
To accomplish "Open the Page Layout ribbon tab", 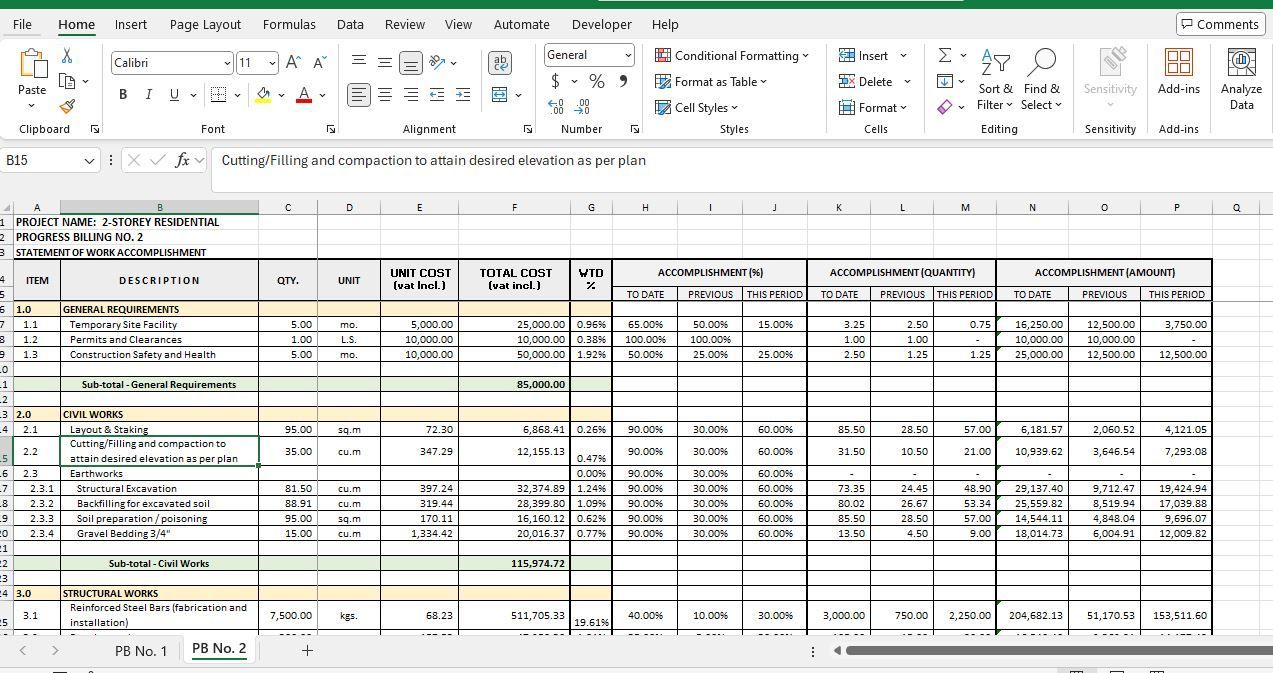I will point(205,24).
